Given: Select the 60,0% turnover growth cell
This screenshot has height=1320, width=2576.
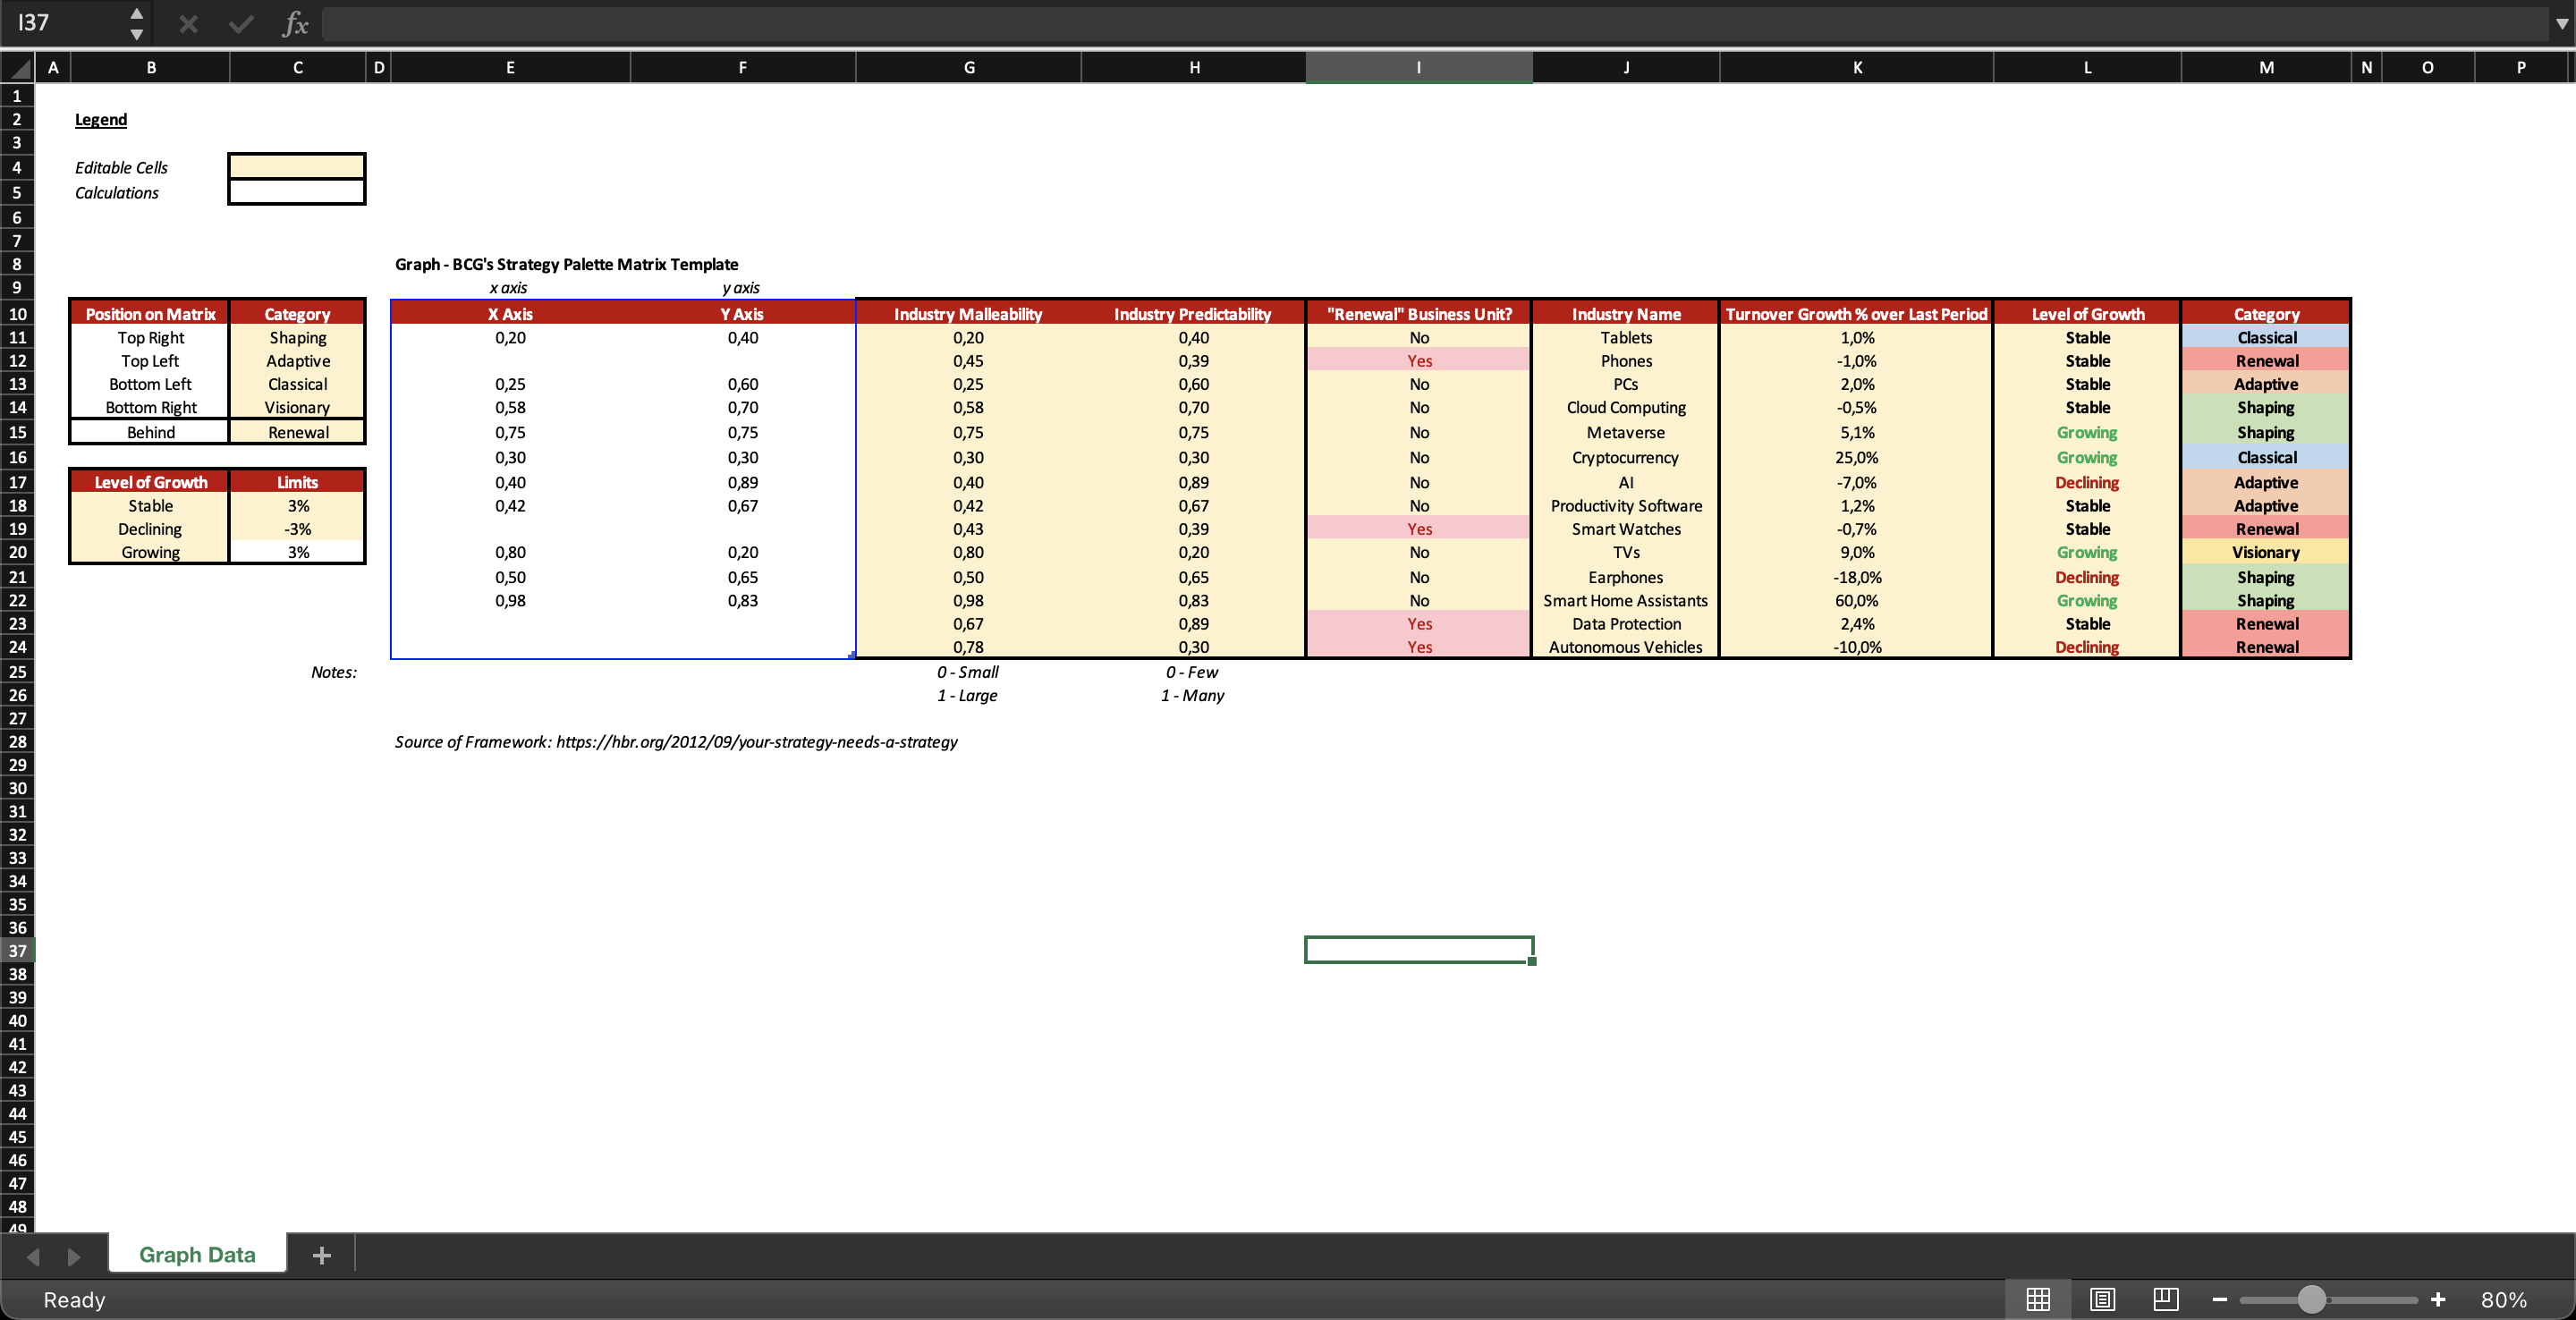Looking at the screenshot, I should point(1856,600).
